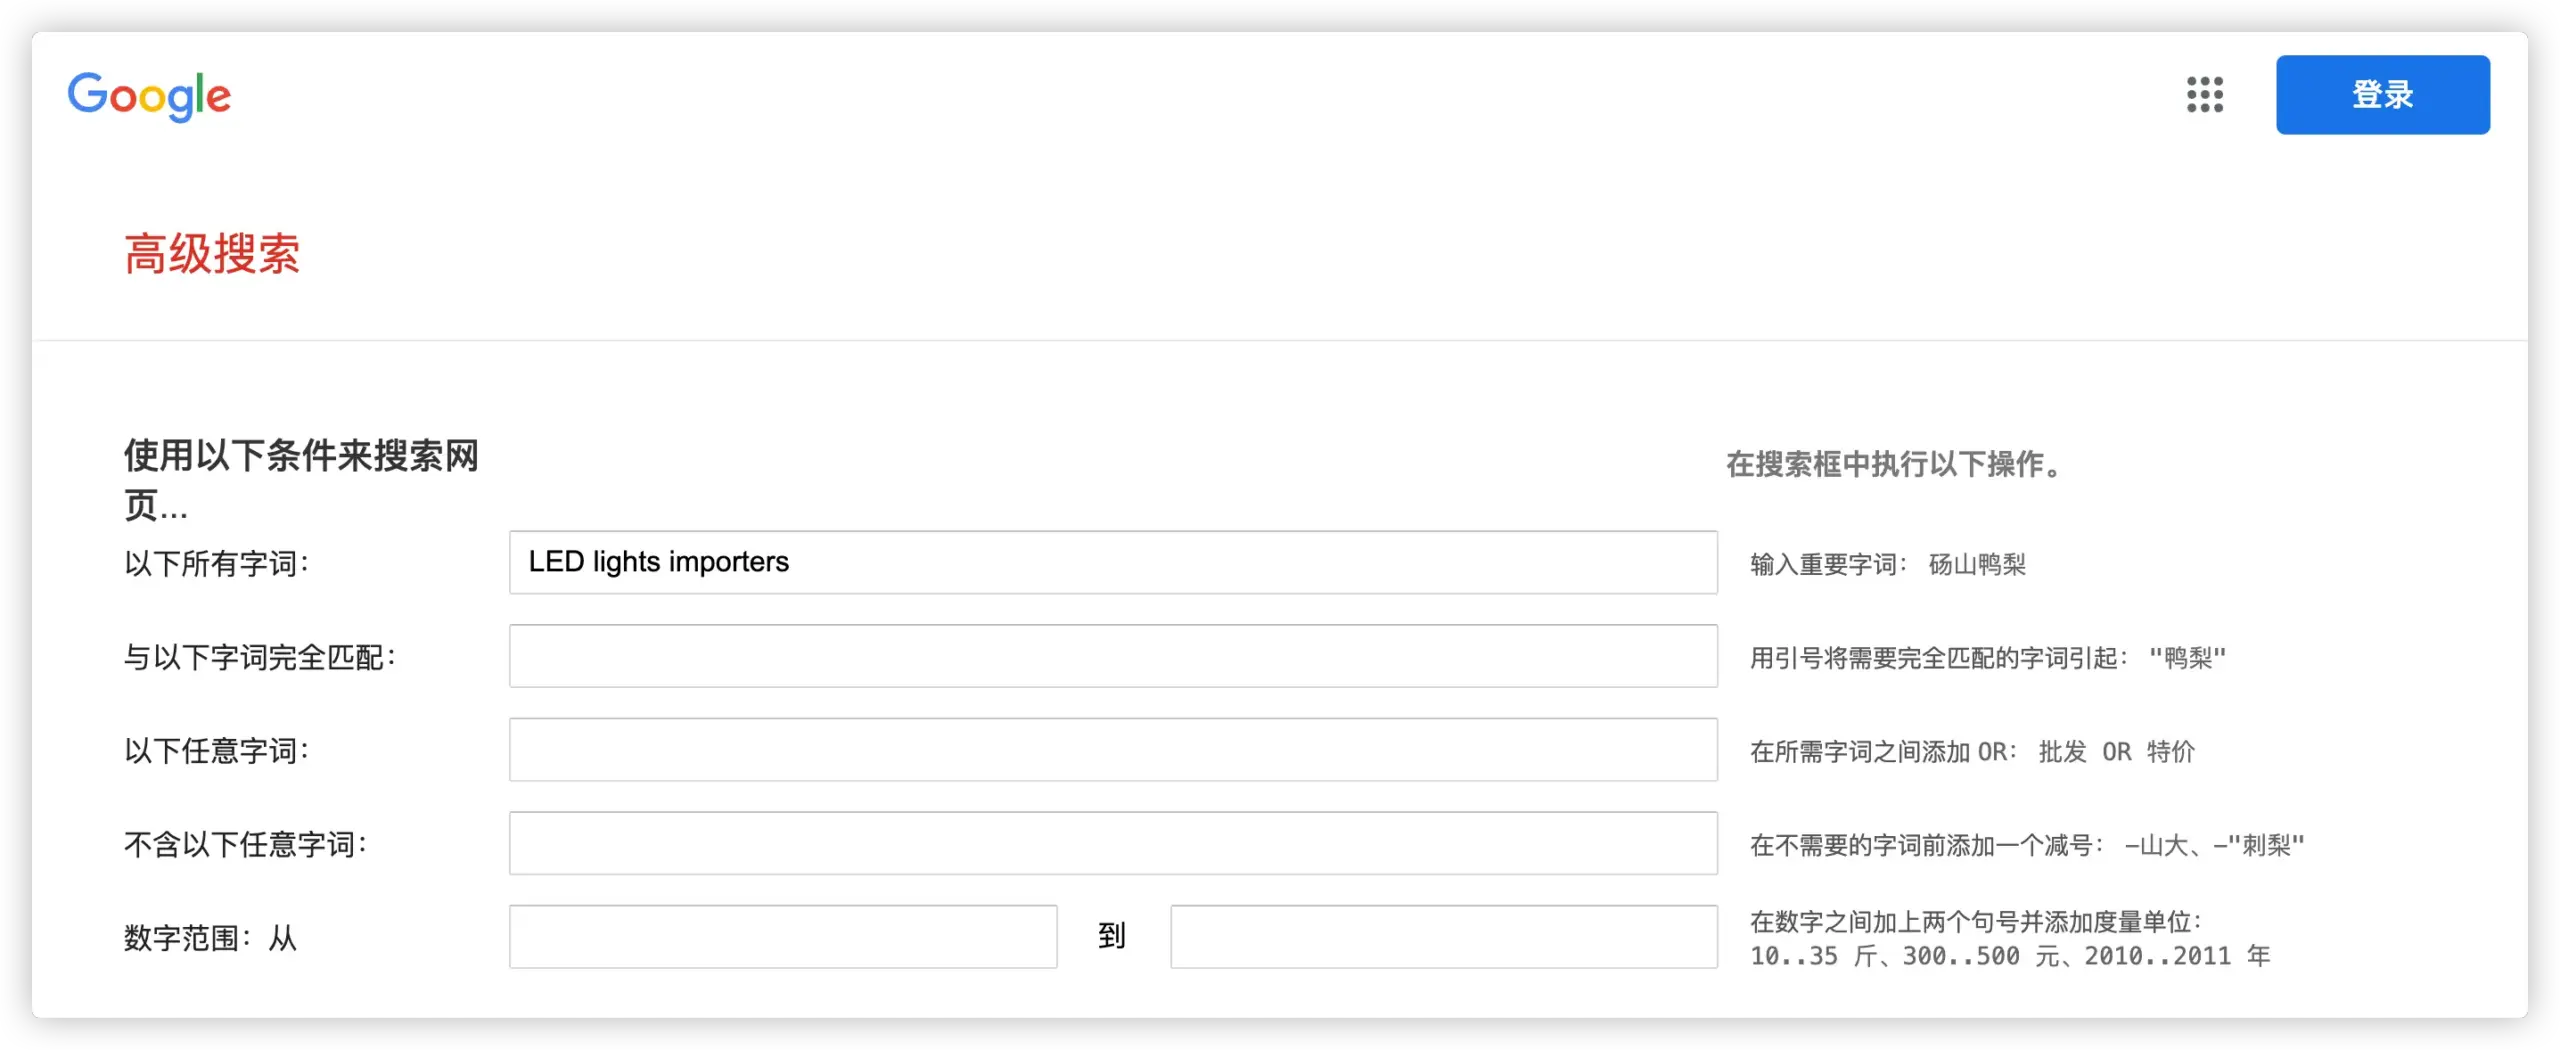Click the 在搜索框中执行以下操作 heading
The height and width of the screenshot is (1050, 2560).
(1896, 464)
